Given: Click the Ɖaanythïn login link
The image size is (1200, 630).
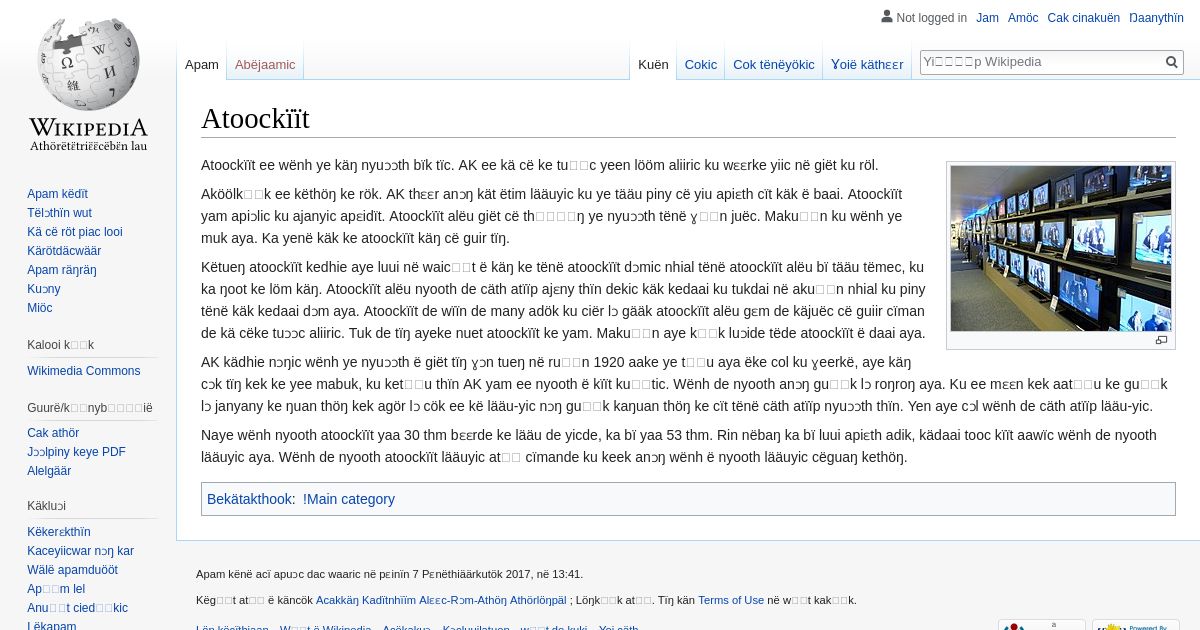Looking at the screenshot, I should [x=1156, y=18].
